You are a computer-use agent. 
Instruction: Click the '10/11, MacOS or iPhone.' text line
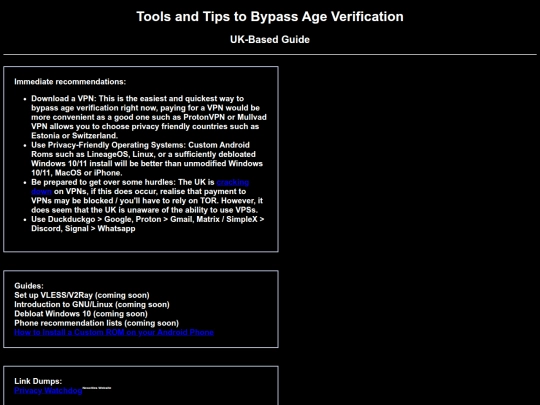point(76,173)
